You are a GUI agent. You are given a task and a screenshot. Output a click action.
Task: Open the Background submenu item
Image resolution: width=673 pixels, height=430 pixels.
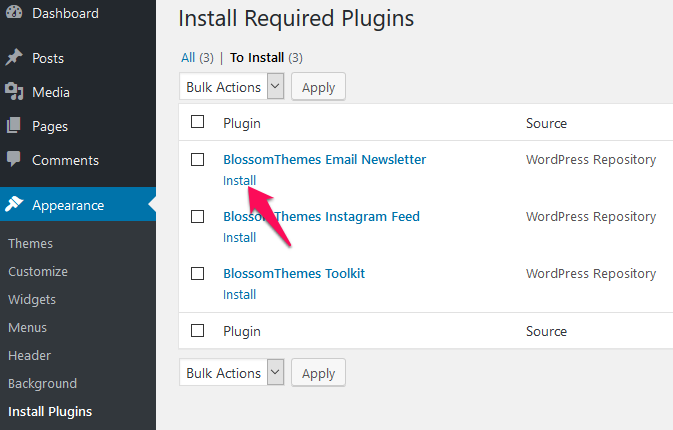tap(42, 384)
